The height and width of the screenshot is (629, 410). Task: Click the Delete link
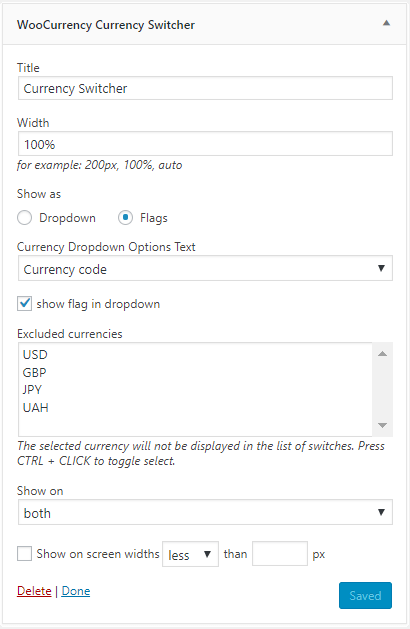pyautogui.click(x=34, y=591)
